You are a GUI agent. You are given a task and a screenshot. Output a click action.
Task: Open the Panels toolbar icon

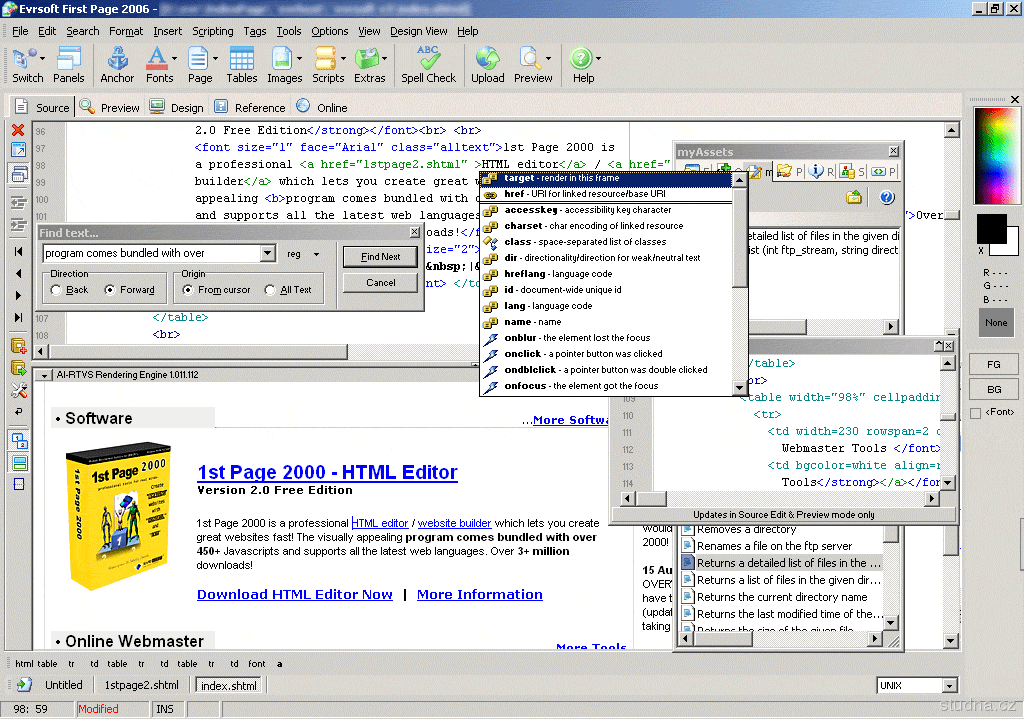pos(69,64)
